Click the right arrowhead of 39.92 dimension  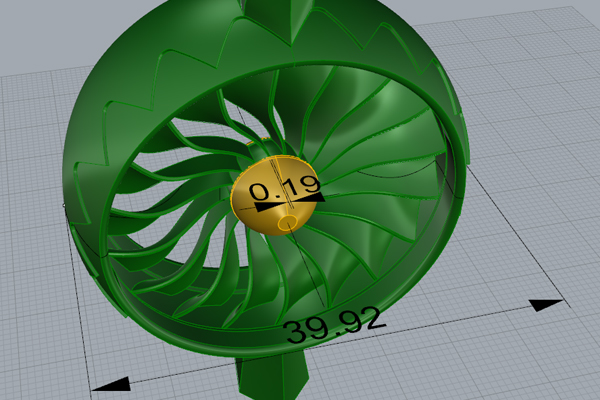pos(546,305)
